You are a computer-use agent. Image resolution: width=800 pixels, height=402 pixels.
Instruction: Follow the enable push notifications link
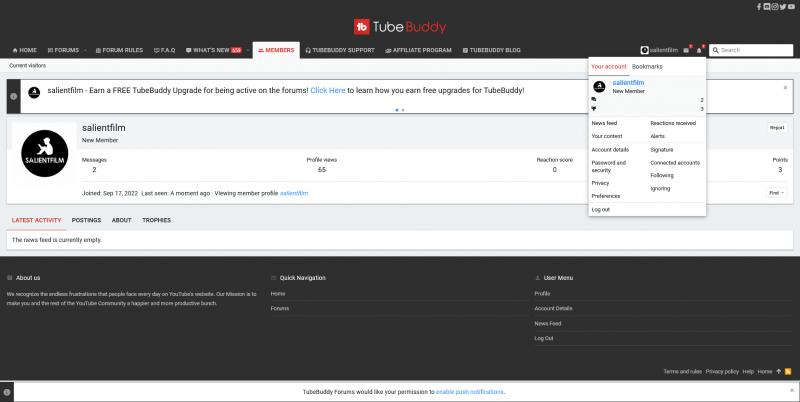click(x=469, y=392)
